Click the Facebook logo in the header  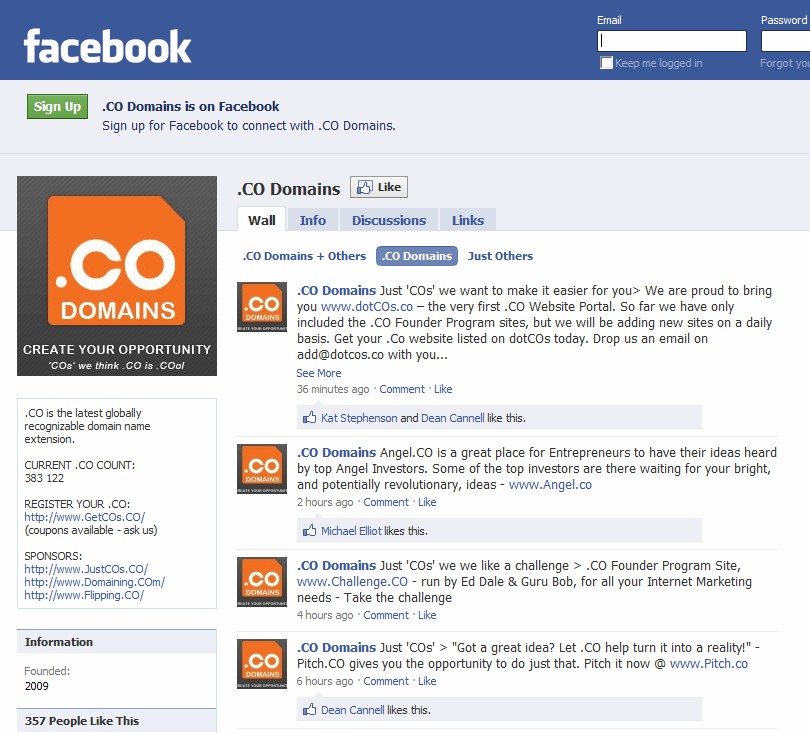tap(107, 46)
